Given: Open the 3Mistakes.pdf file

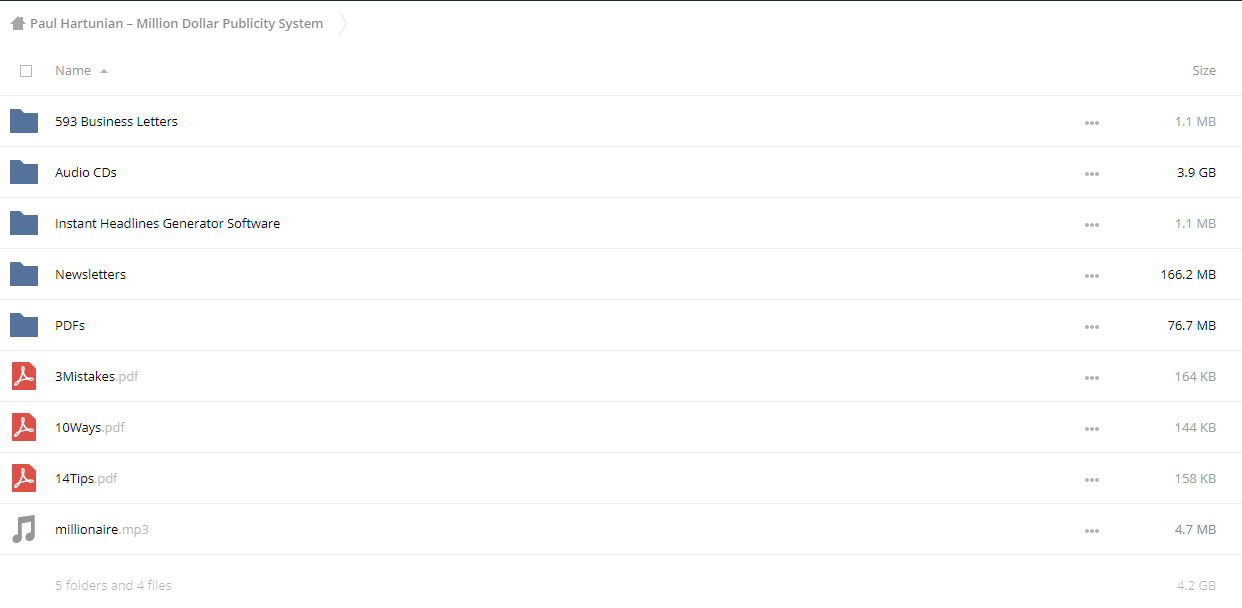Looking at the screenshot, I should [96, 376].
